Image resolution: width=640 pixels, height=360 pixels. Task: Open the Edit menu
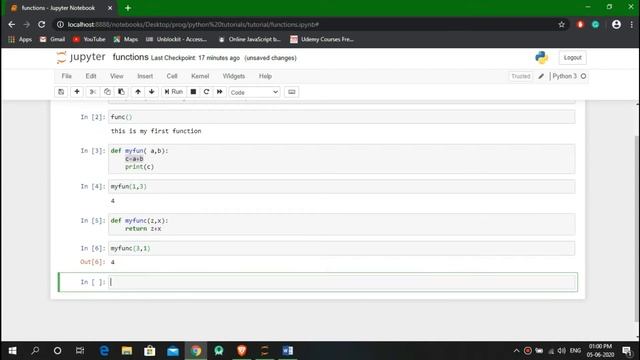click(91, 76)
